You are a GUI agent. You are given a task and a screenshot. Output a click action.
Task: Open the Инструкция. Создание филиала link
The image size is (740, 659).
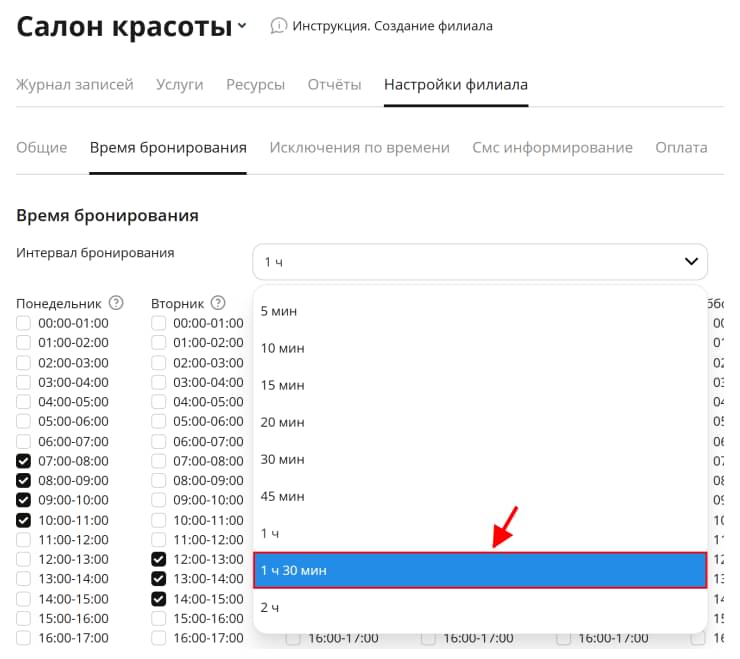point(392,26)
